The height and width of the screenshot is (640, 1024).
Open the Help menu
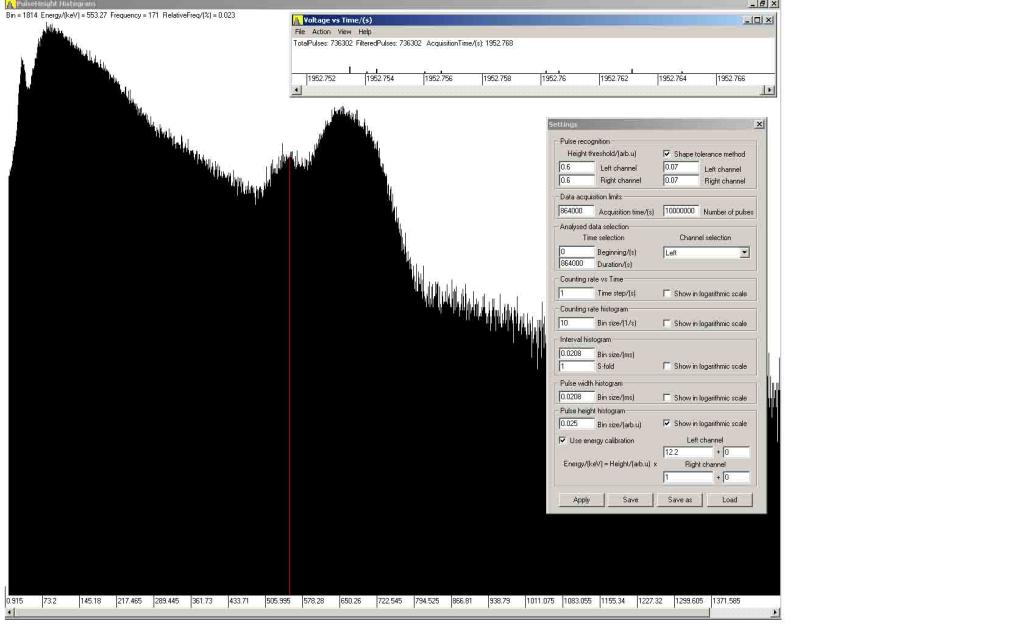[x=365, y=32]
